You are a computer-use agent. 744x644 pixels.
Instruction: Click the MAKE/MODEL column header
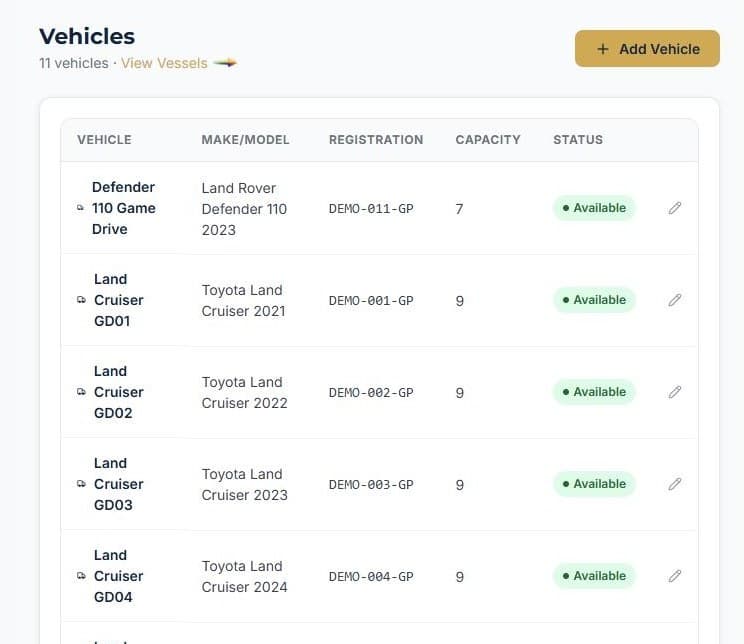click(x=245, y=140)
